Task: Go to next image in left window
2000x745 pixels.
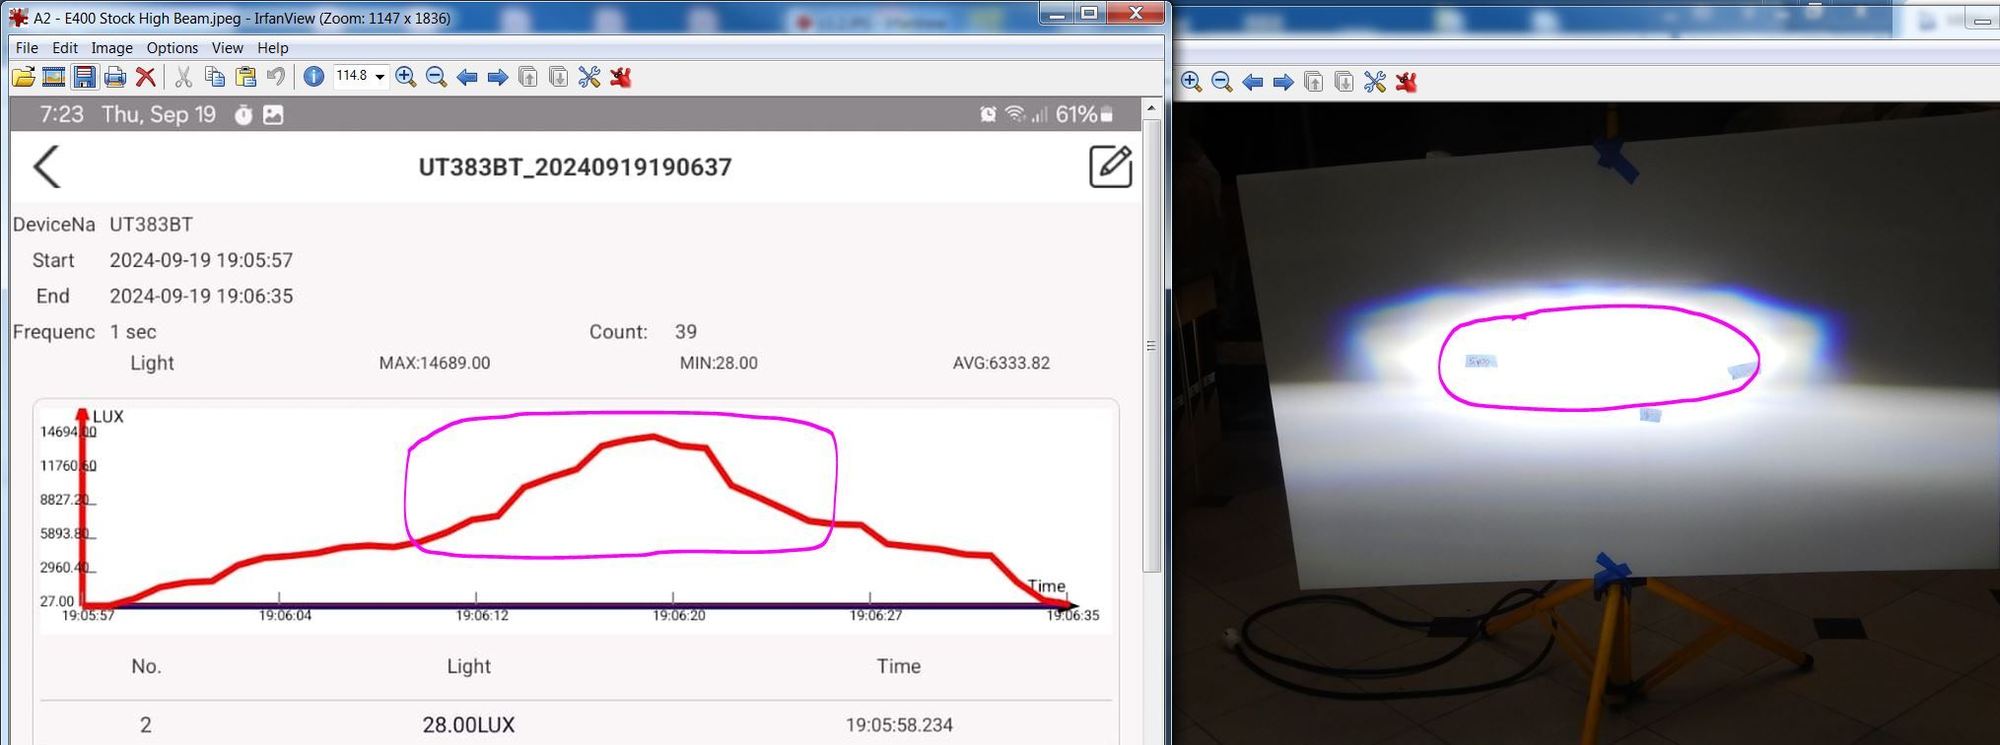Action: tap(497, 77)
